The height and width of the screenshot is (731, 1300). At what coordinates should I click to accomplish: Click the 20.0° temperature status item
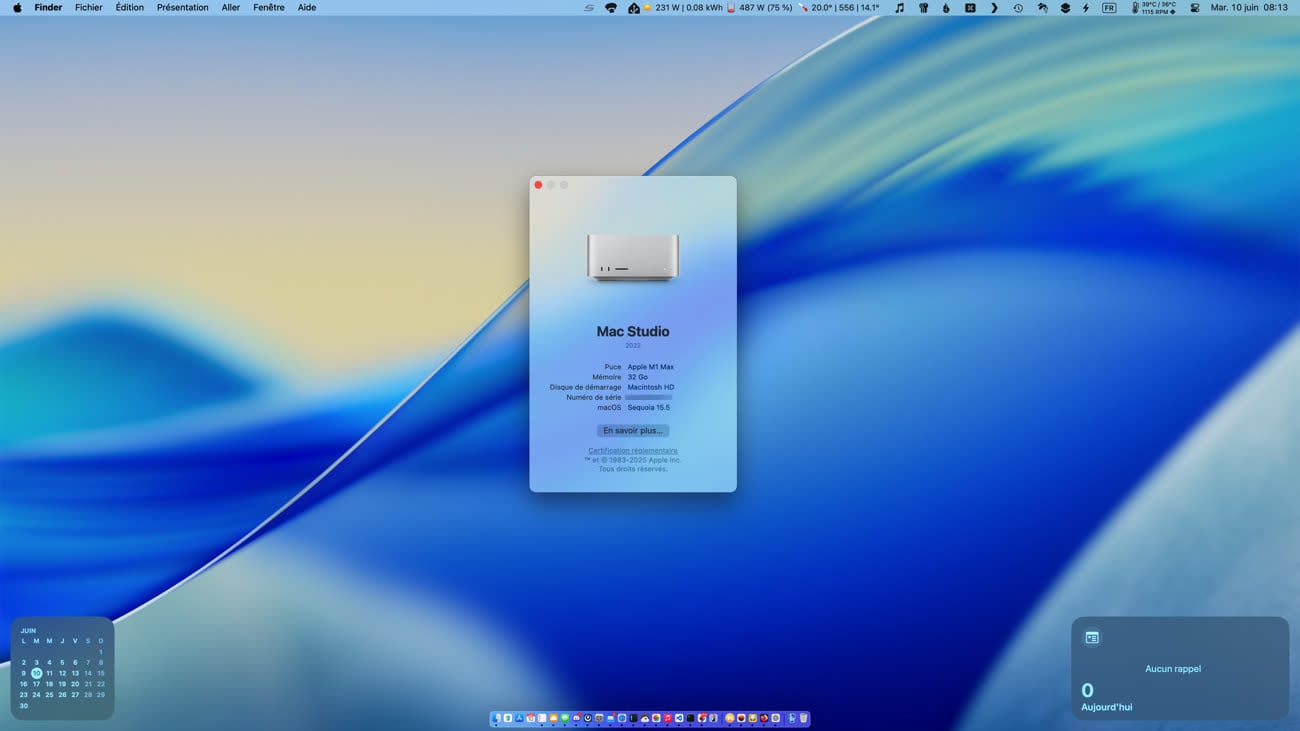coord(840,8)
